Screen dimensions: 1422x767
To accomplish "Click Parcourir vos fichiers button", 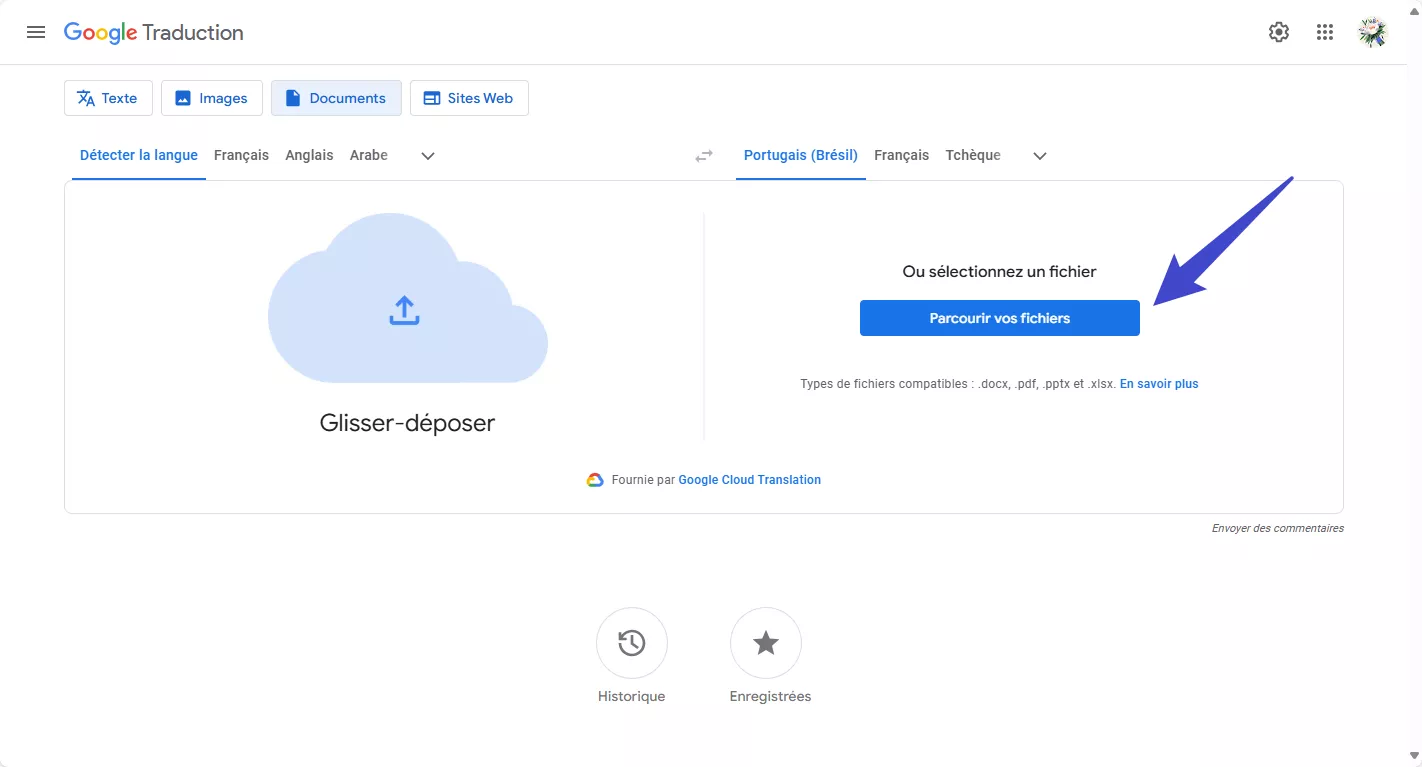I will tap(999, 317).
